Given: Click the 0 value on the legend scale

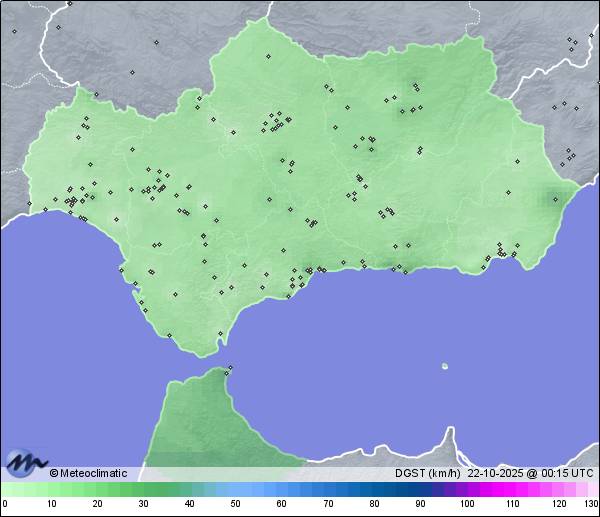Looking at the screenshot, I should pyautogui.click(x=5, y=504).
